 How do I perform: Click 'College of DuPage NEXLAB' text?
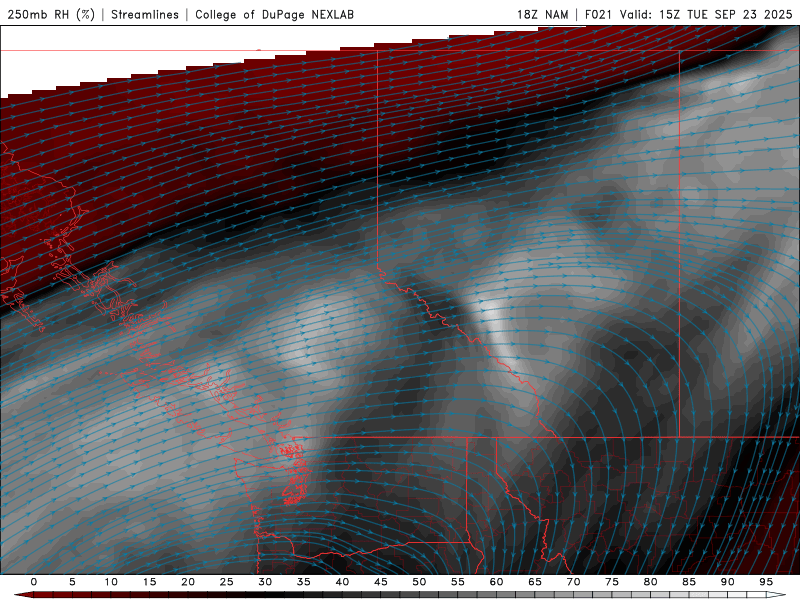point(274,14)
